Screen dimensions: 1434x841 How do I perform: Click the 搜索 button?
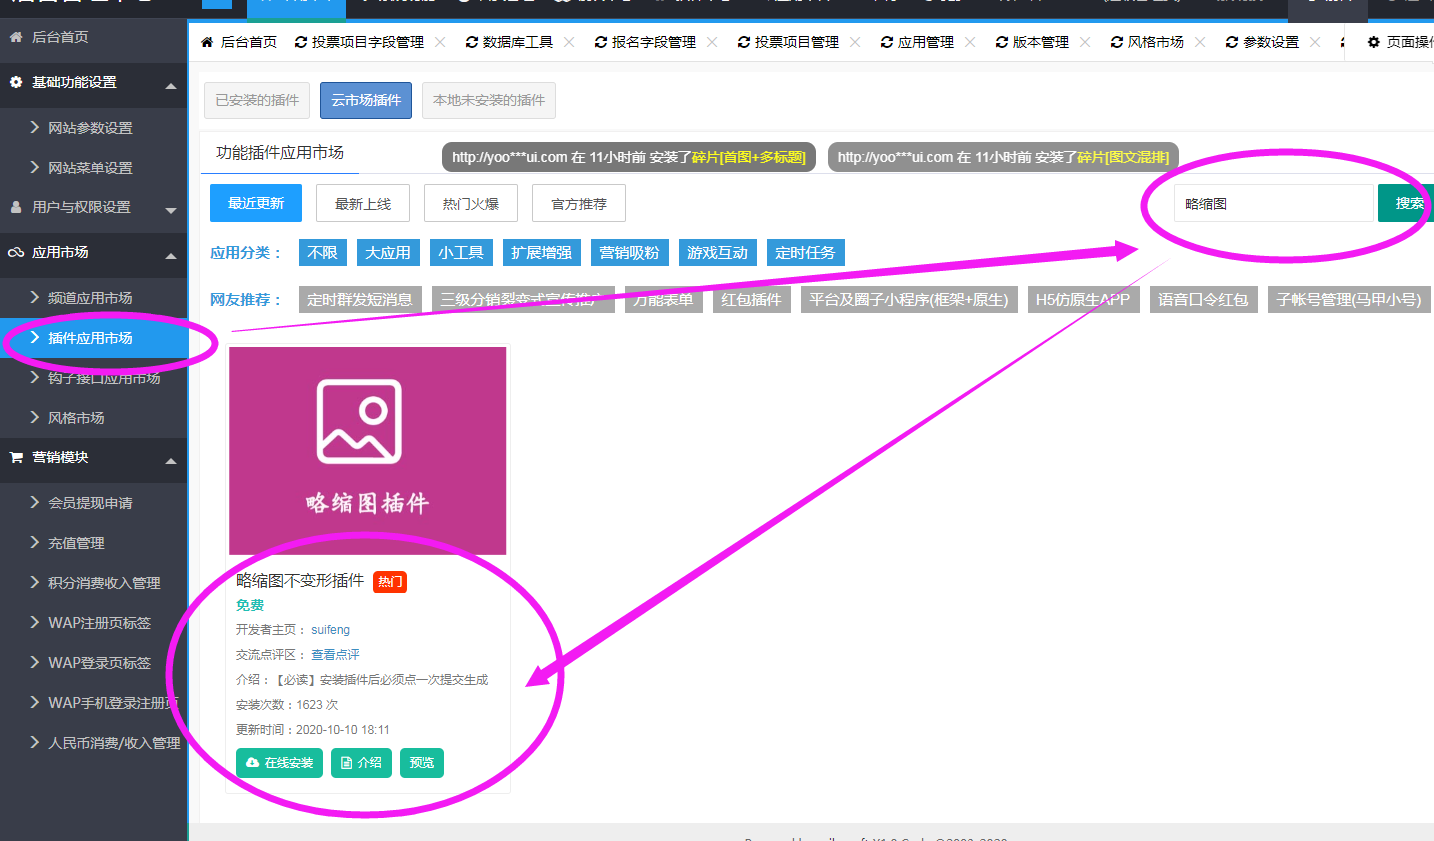[x=1408, y=203]
